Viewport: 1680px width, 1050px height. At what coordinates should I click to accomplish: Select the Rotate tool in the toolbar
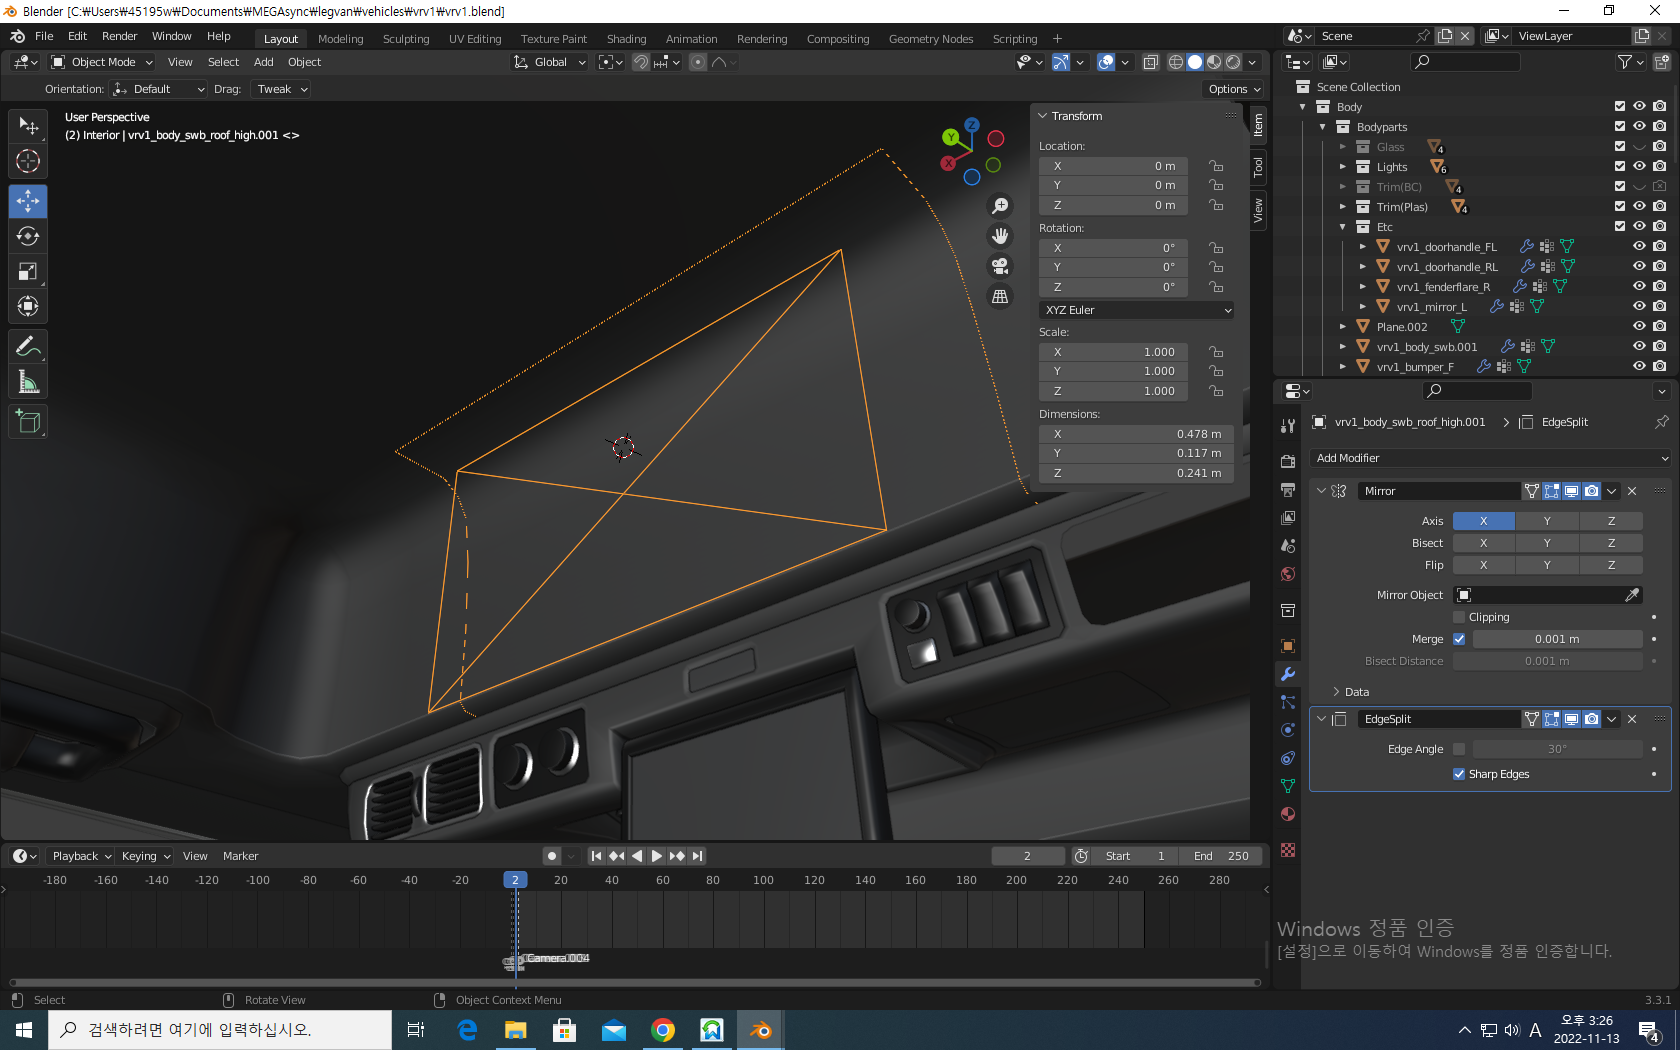click(28, 237)
